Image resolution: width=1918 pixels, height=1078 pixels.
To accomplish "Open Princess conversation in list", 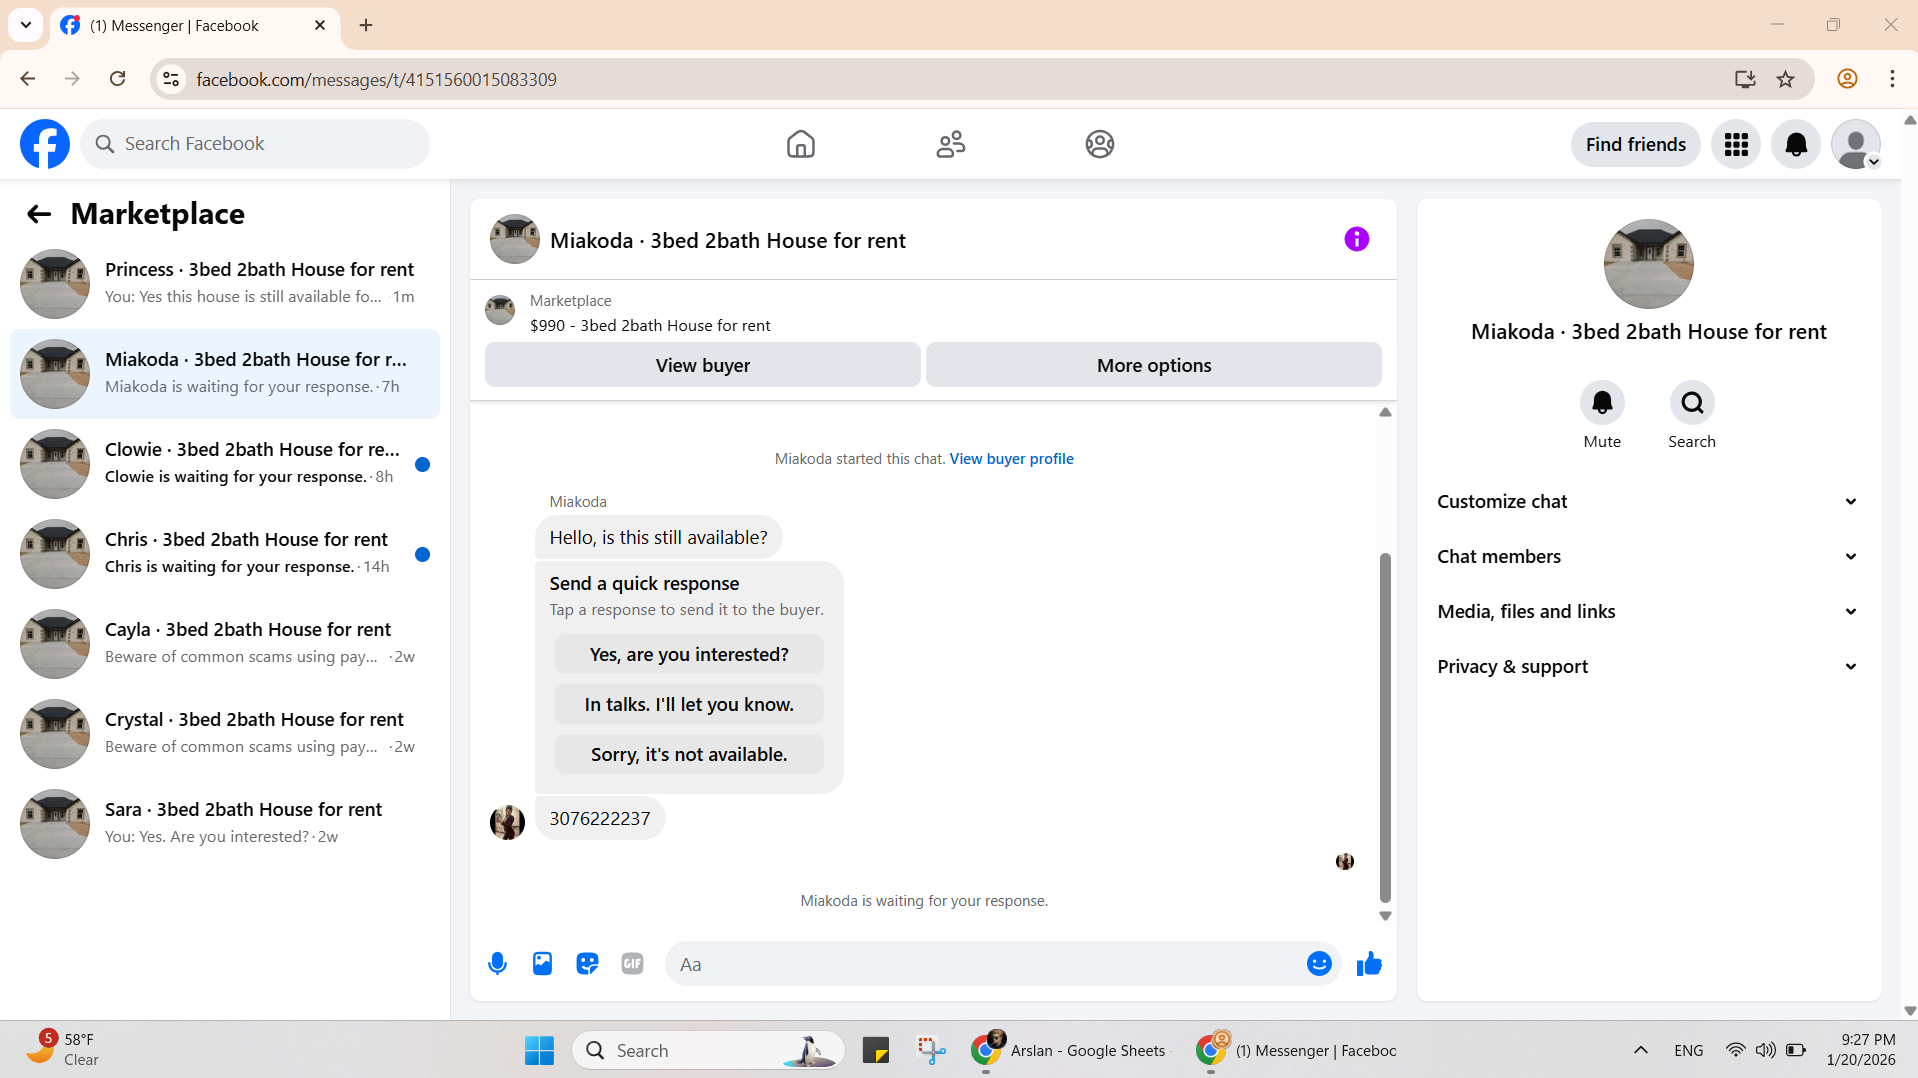I will (x=225, y=284).
